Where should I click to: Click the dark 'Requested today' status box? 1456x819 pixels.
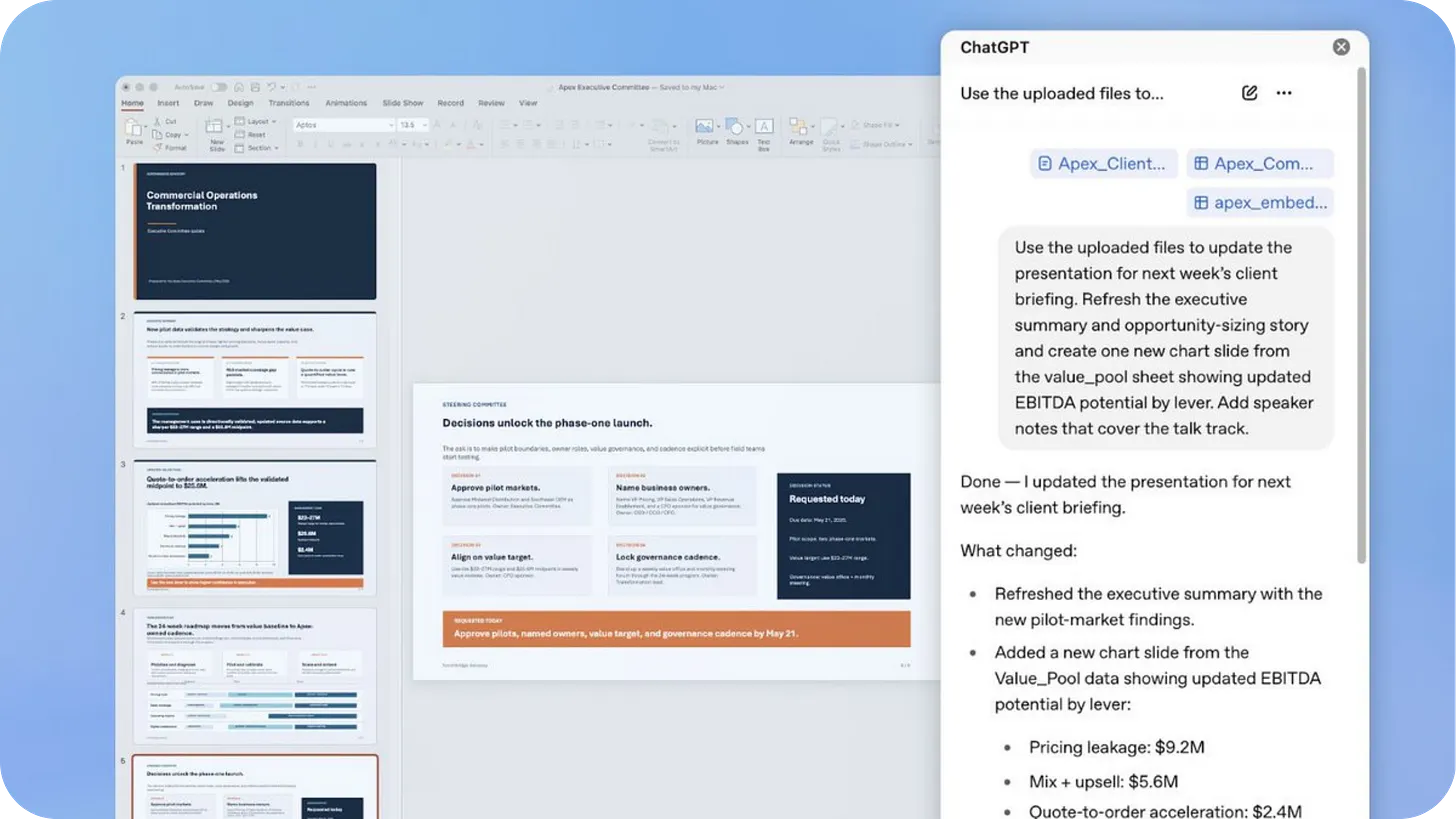[843, 536]
